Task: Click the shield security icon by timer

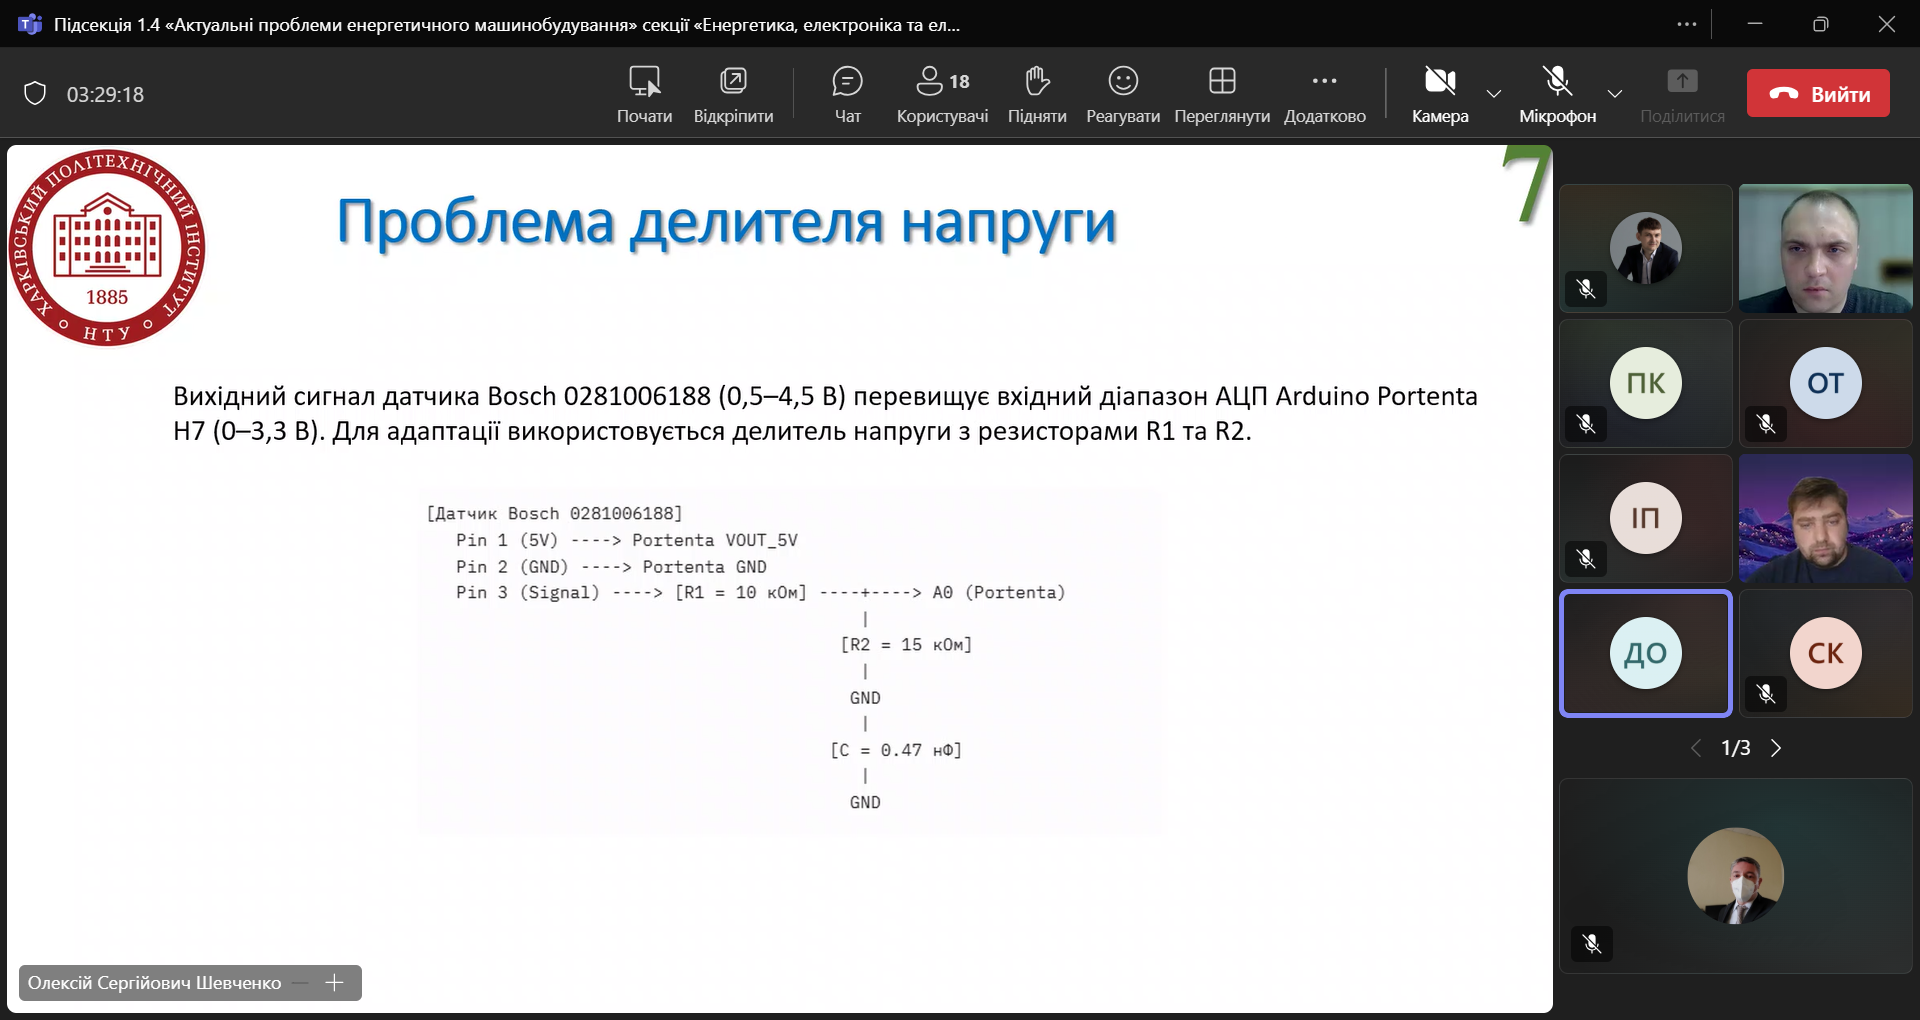Action: click(35, 94)
